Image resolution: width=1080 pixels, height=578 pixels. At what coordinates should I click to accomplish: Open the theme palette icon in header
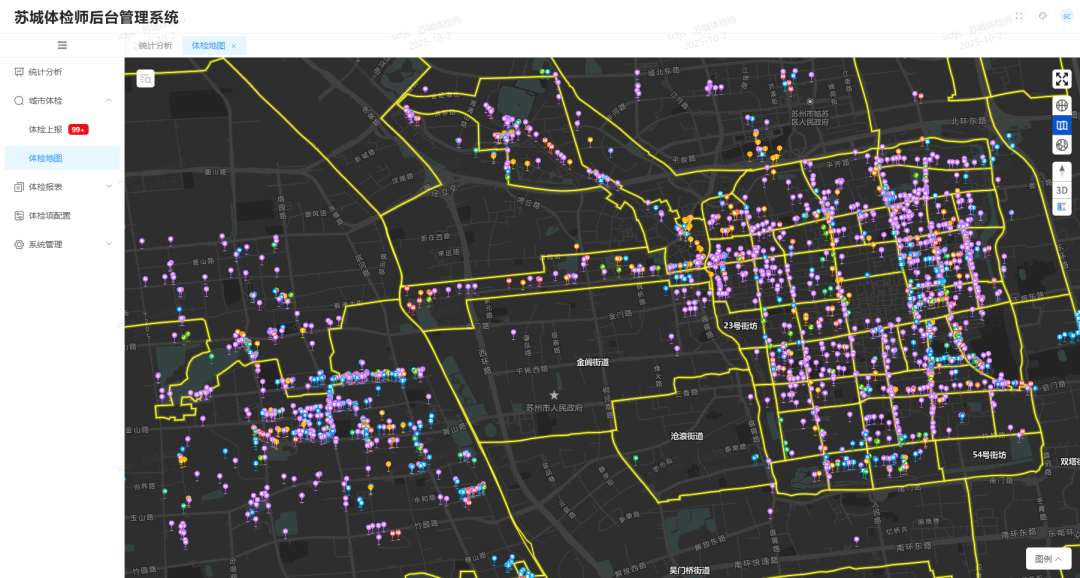coord(1043,16)
